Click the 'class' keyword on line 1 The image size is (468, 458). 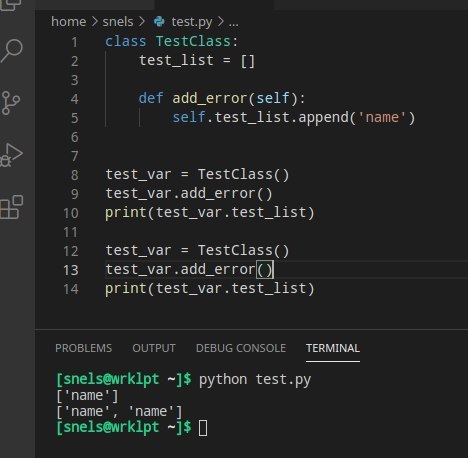126,42
